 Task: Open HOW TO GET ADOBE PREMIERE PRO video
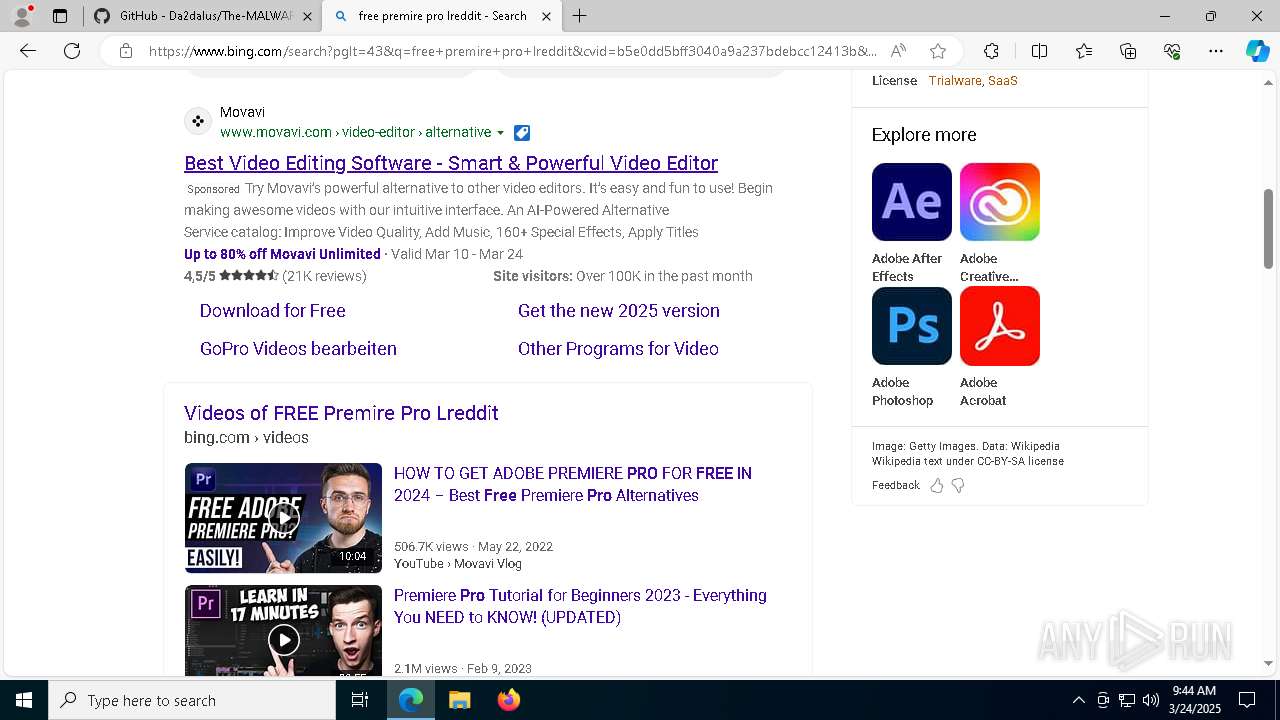(x=572, y=484)
